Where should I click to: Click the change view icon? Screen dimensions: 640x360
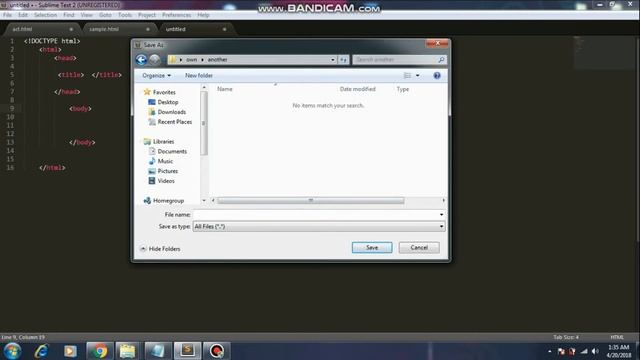(407, 76)
